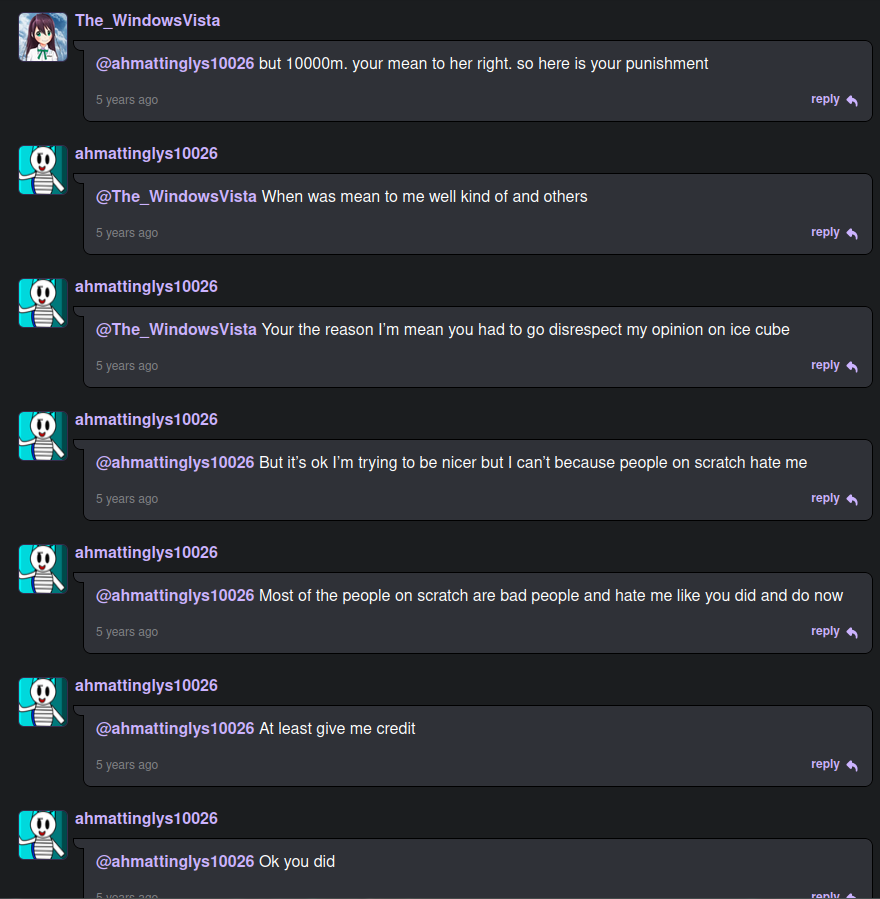
Task: Open @The_WindowsVista mention in ice cube comment
Action: [x=176, y=330]
